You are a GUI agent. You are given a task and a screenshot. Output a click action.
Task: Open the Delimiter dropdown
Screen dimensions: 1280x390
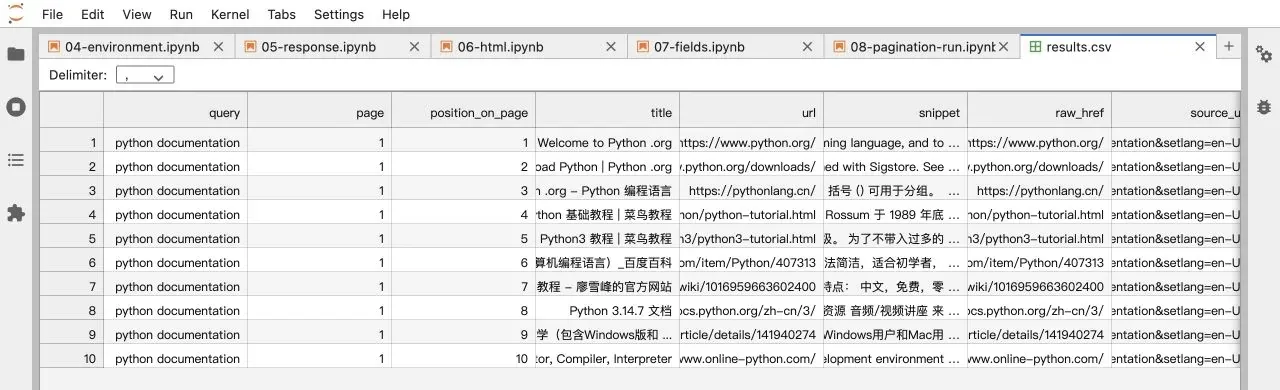(x=145, y=75)
